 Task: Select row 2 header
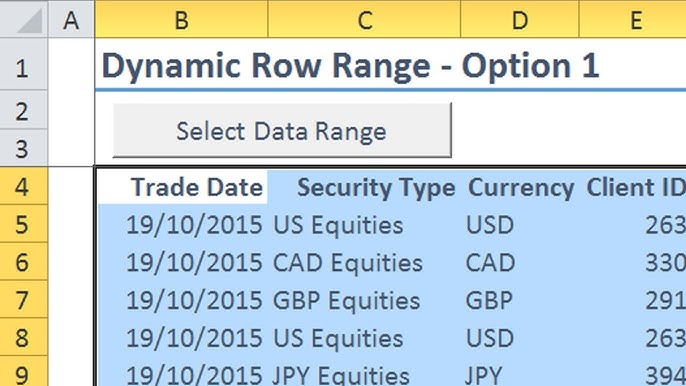click(x=24, y=110)
